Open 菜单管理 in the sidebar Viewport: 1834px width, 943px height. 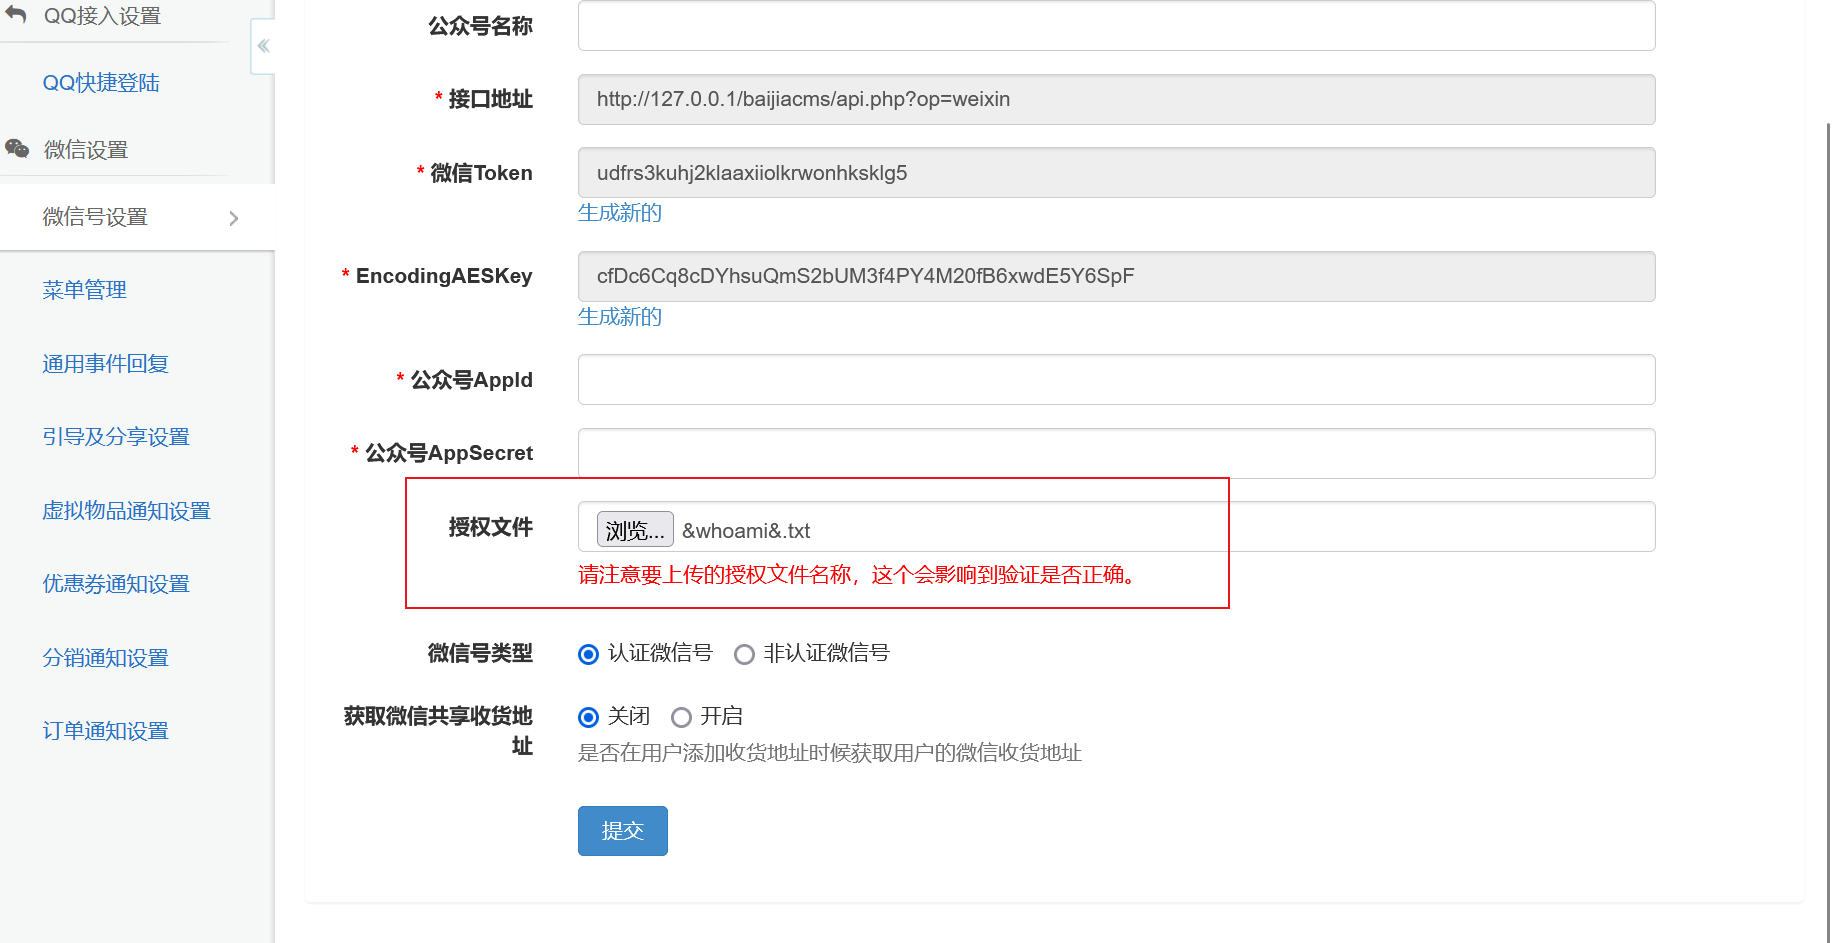point(84,290)
